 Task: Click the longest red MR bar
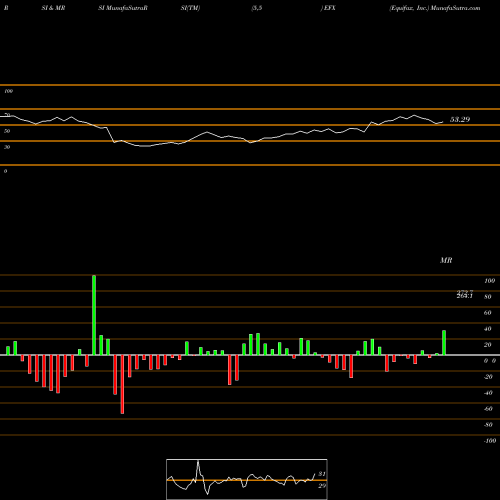coord(122,384)
